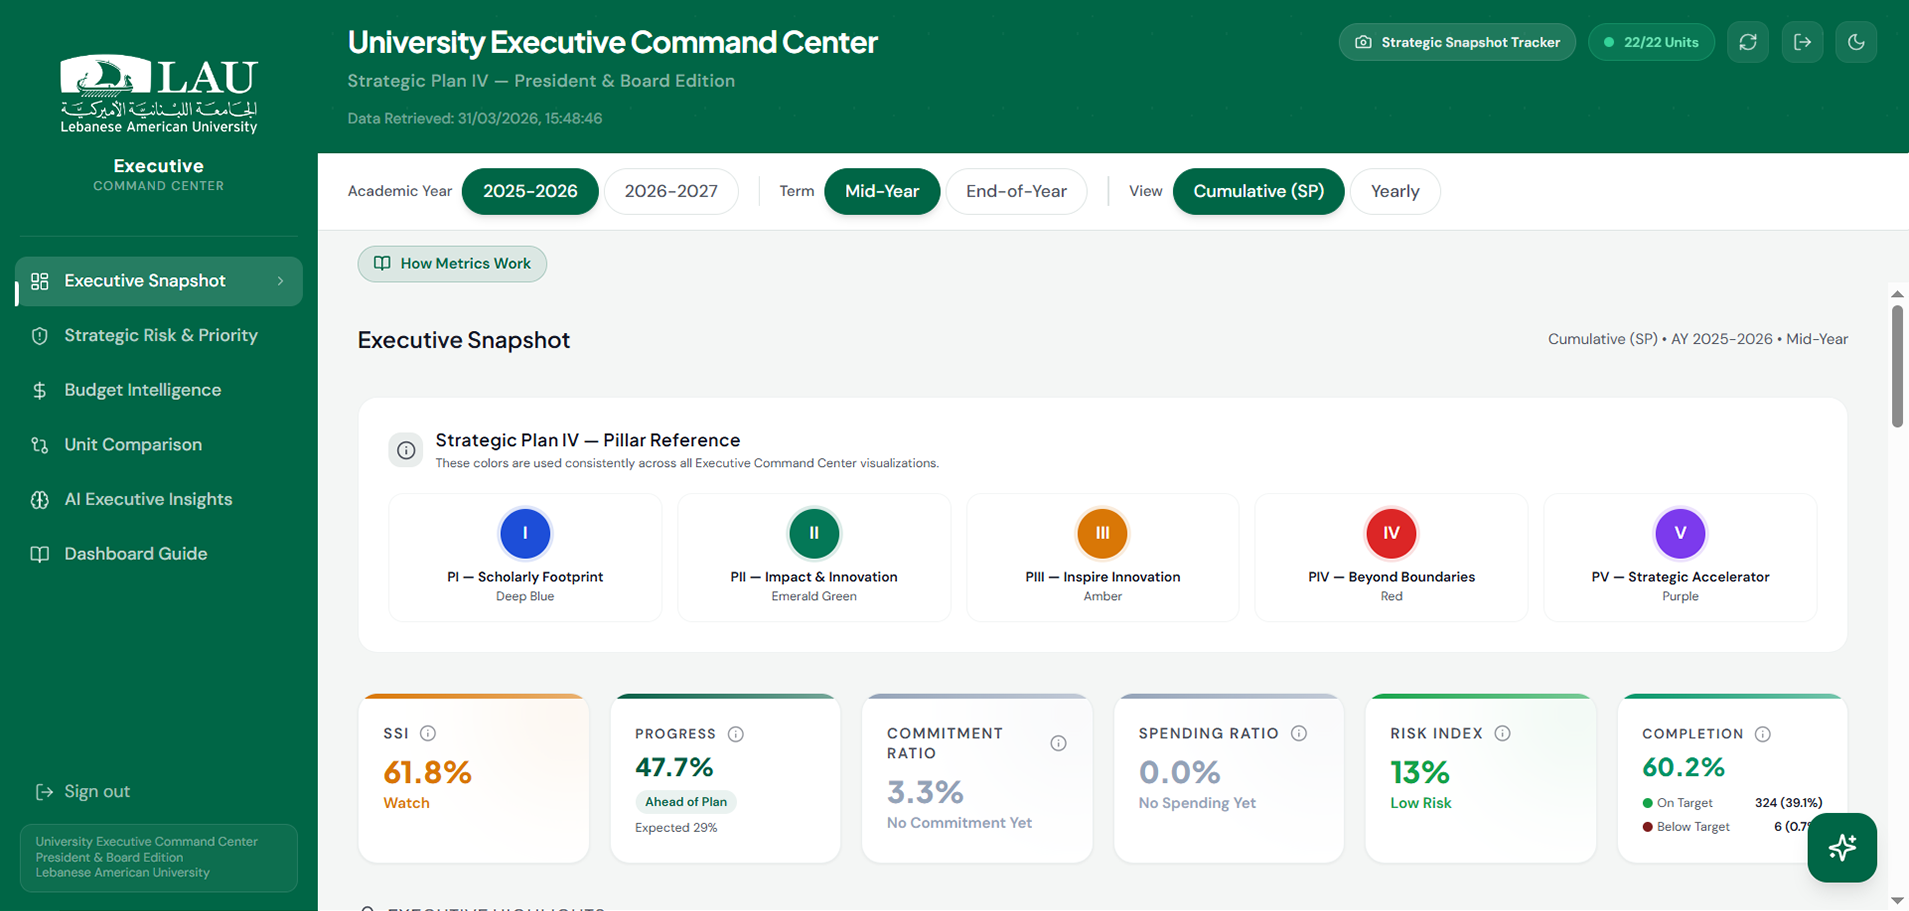Expand the Executive Snapshot chevron in sidebar

click(281, 281)
